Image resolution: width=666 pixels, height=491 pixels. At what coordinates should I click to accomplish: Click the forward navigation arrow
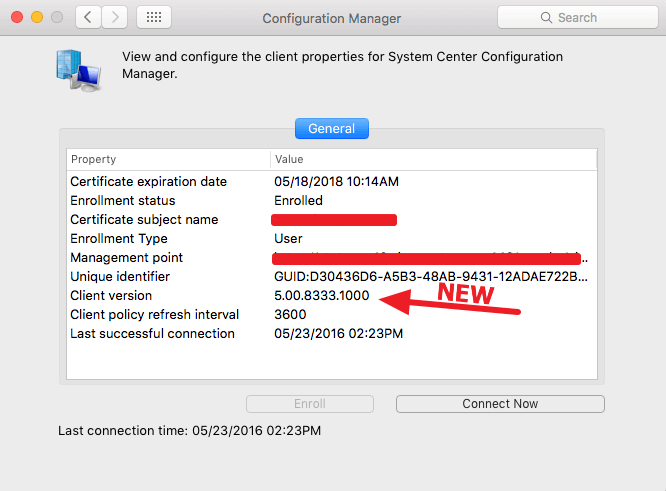coord(114,17)
